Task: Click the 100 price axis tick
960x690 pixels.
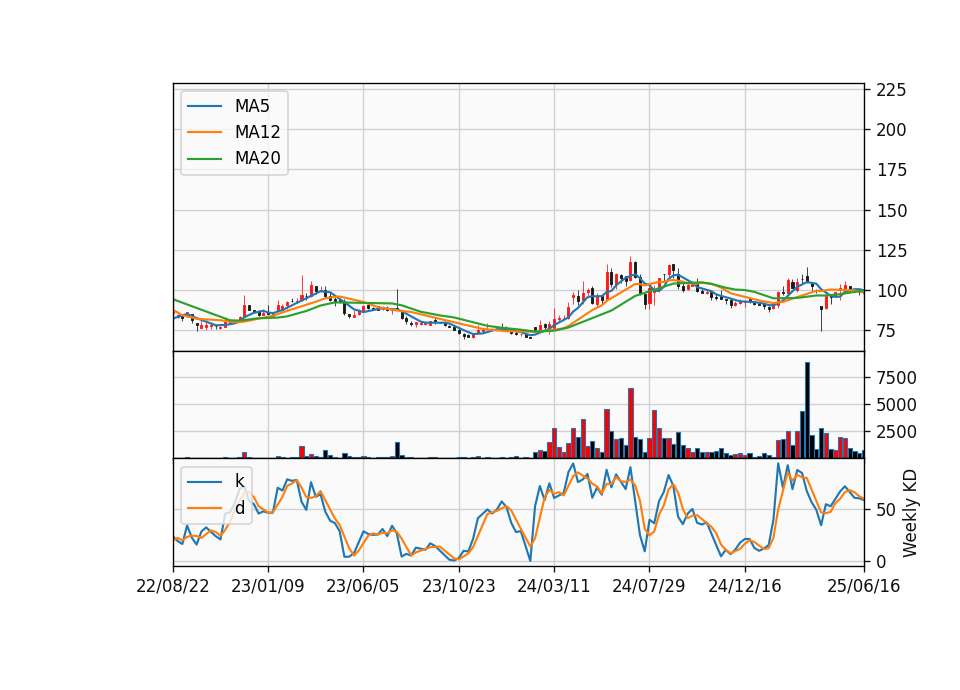Action: tap(891, 291)
